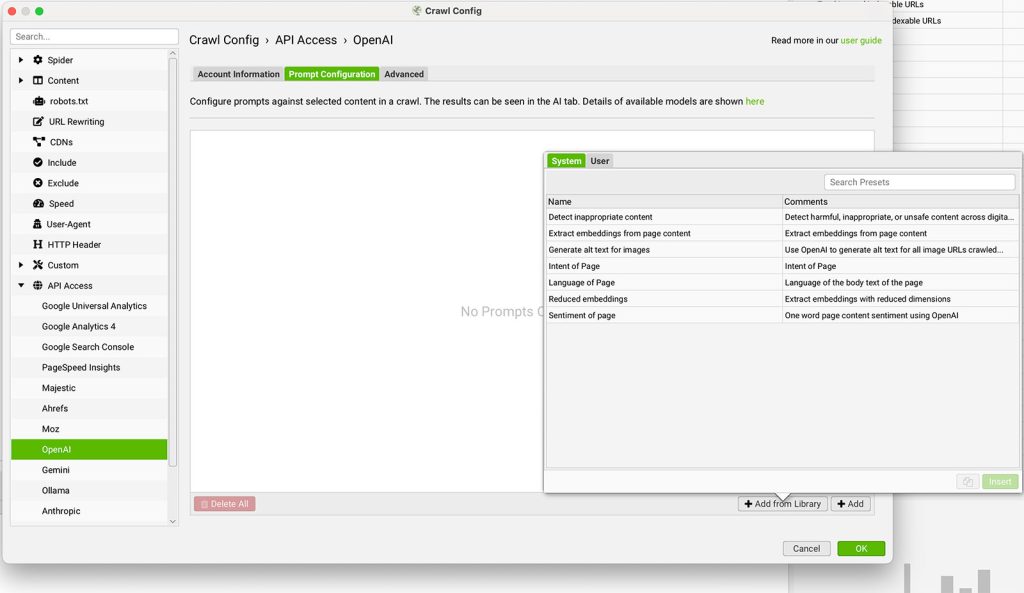This screenshot has height=593, width=1024.
Task: Click the Comments column header
Action: pos(901,202)
